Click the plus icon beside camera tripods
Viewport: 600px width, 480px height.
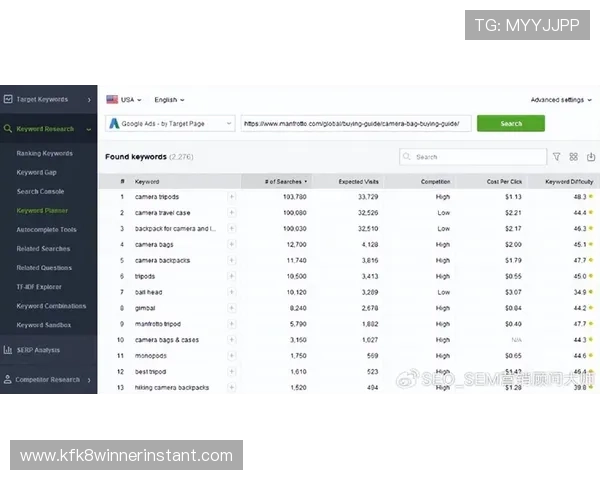coord(232,197)
